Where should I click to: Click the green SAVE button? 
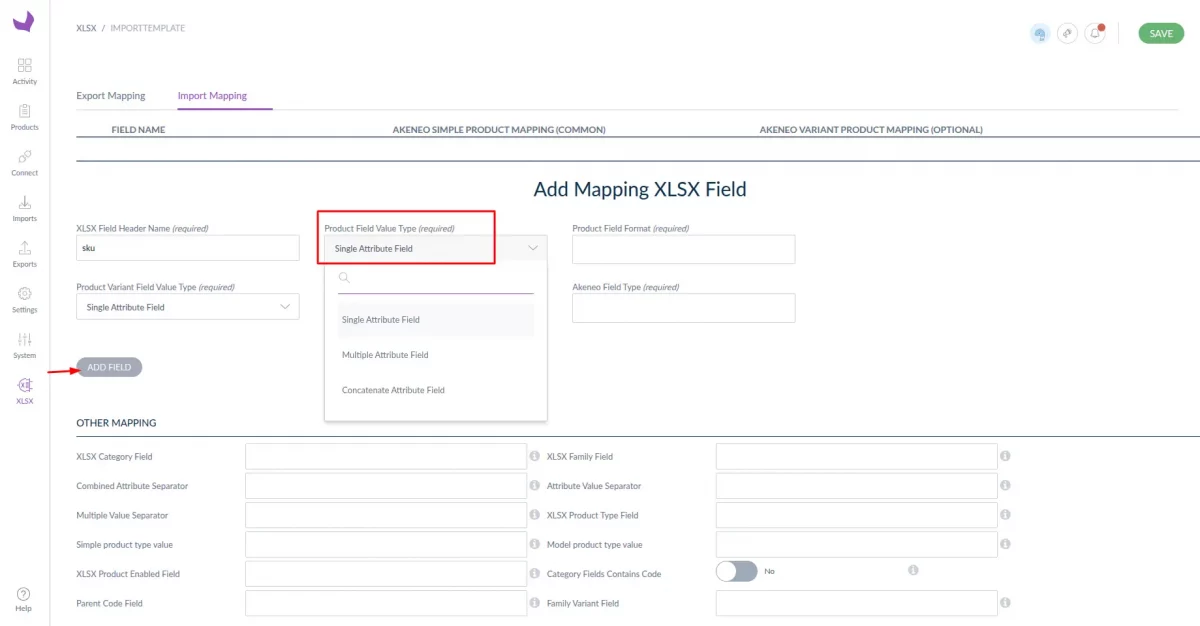[1161, 33]
